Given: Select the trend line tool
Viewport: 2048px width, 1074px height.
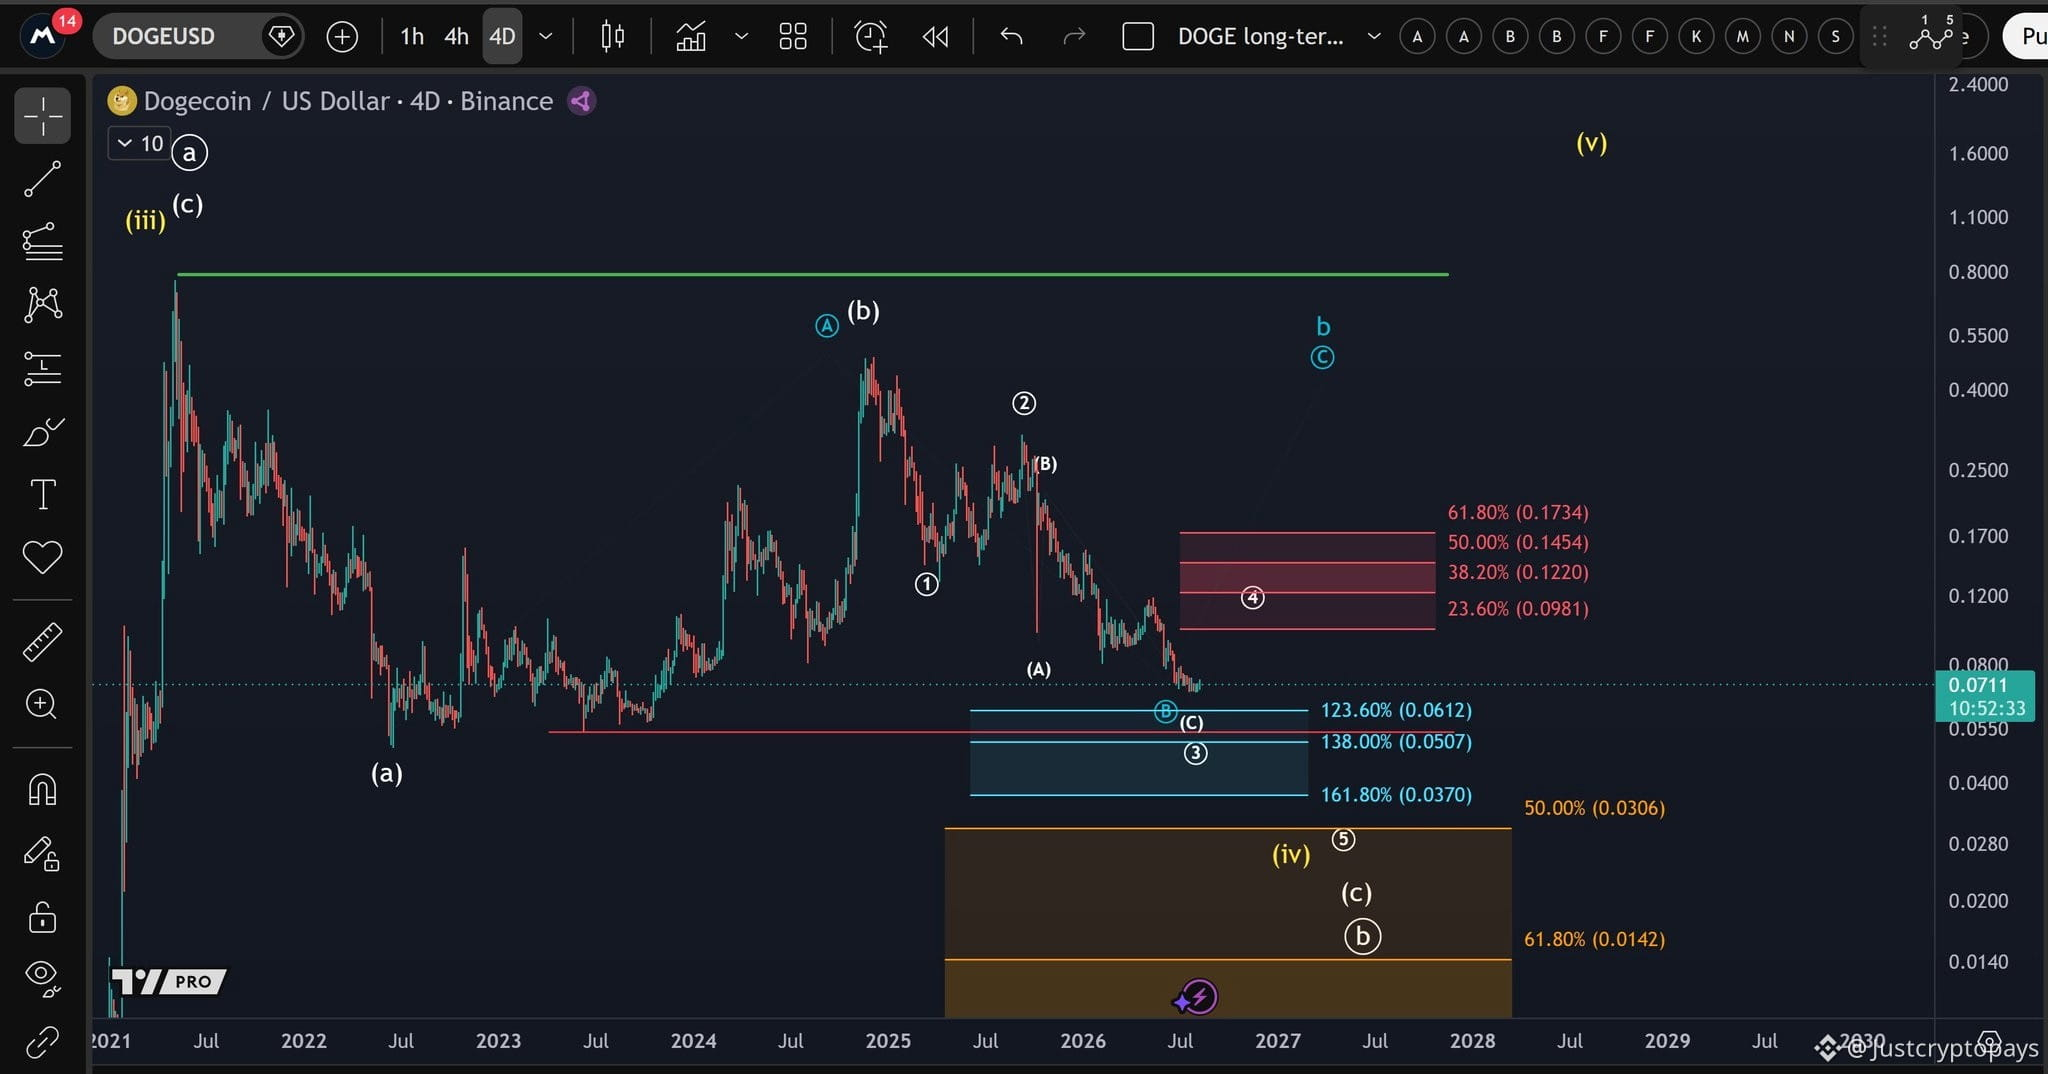Looking at the screenshot, I should tap(42, 179).
